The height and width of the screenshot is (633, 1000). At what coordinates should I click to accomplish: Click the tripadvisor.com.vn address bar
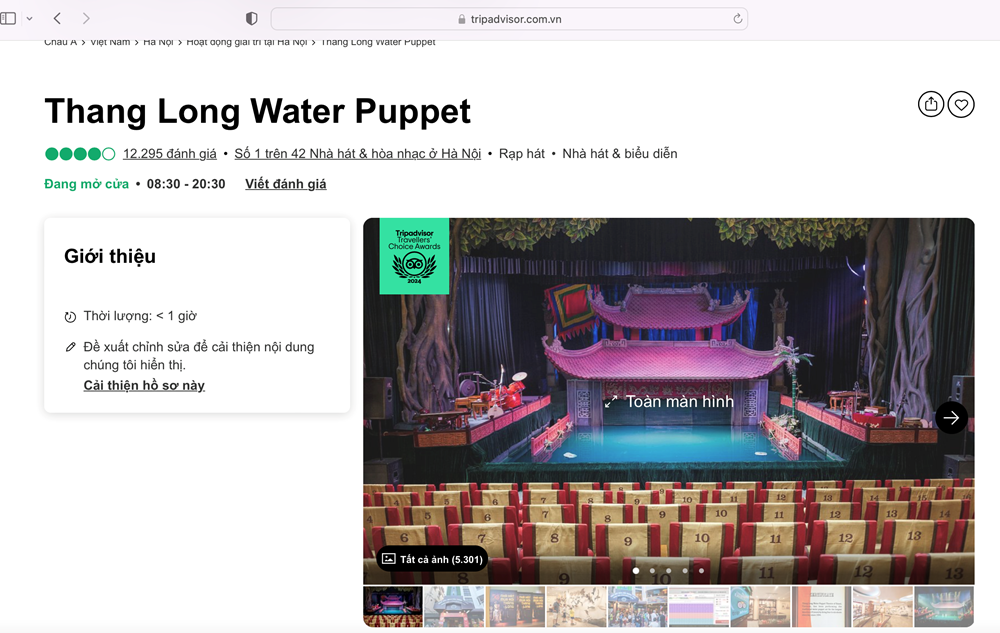point(509,19)
